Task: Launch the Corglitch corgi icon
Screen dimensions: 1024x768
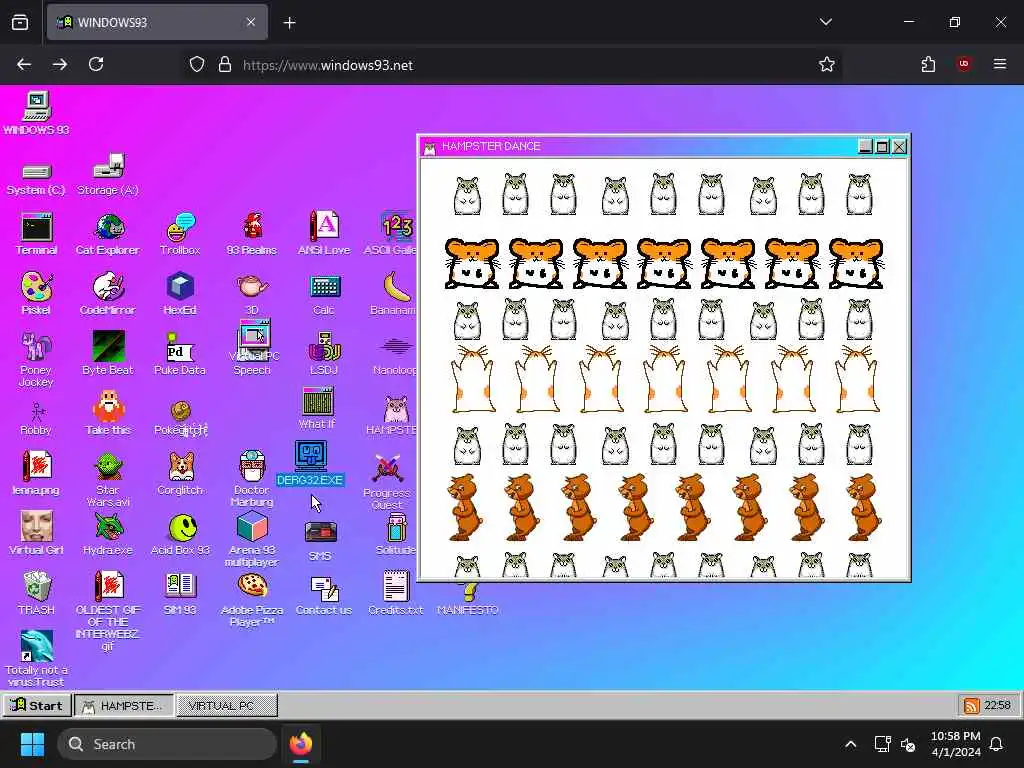Action: pos(180,473)
